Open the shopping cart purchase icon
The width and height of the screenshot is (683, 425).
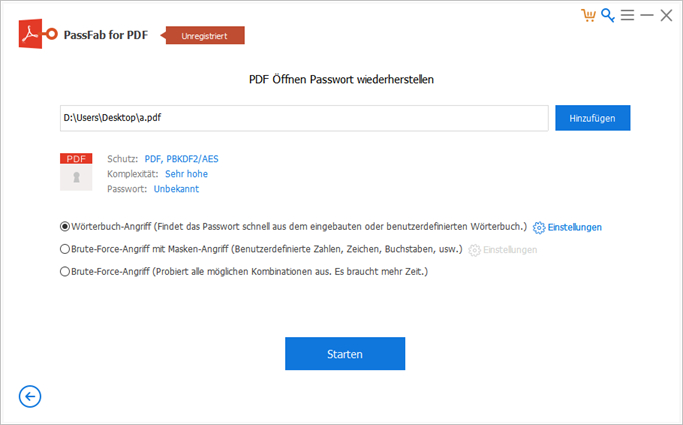(588, 16)
